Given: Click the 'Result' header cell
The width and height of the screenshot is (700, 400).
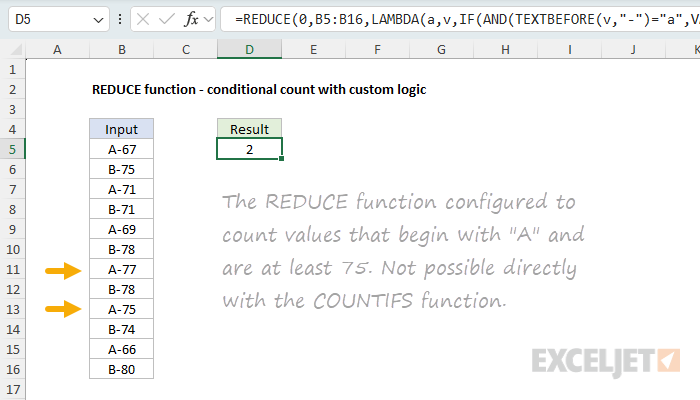Looking at the screenshot, I should [x=250, y=129].
